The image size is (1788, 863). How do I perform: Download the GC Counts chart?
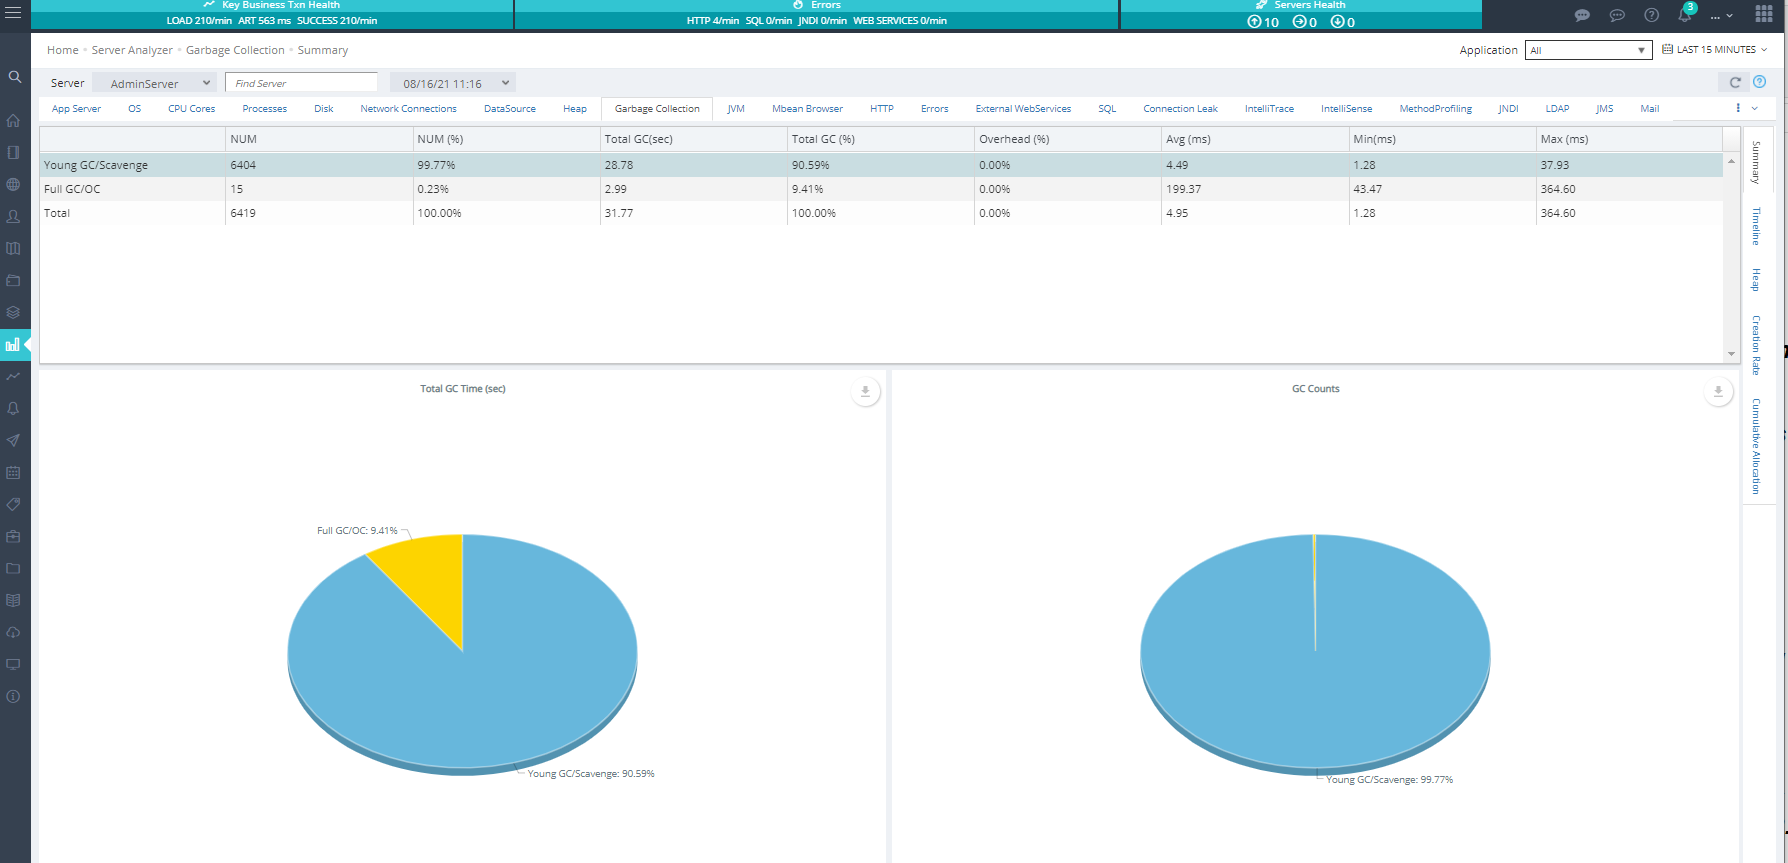point(1718,391)
